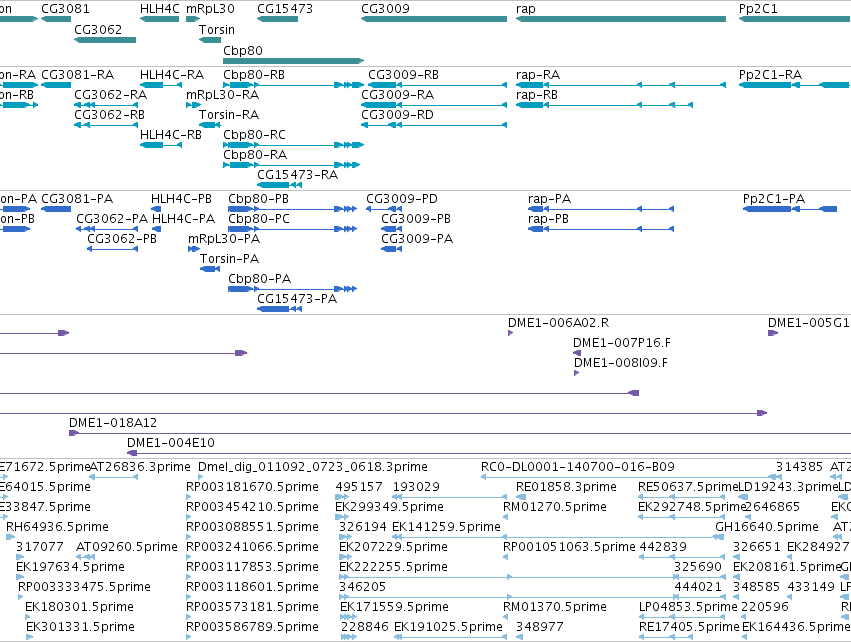Select the HLH4C gene glyph

tap(160, 19)
